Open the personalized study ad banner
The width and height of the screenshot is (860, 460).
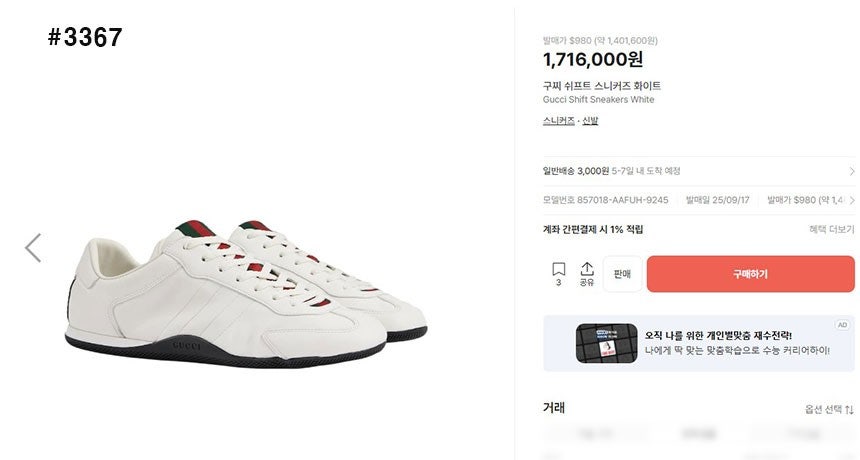699,343
